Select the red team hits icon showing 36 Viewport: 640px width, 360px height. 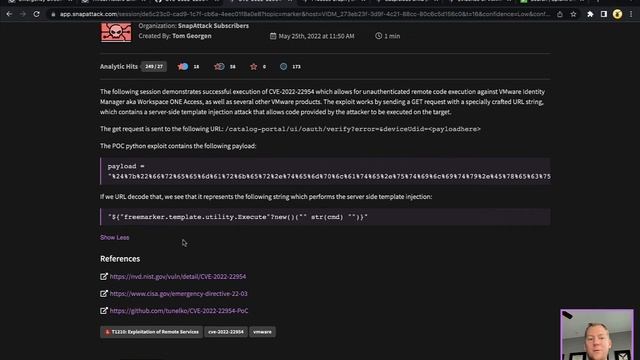219,67
